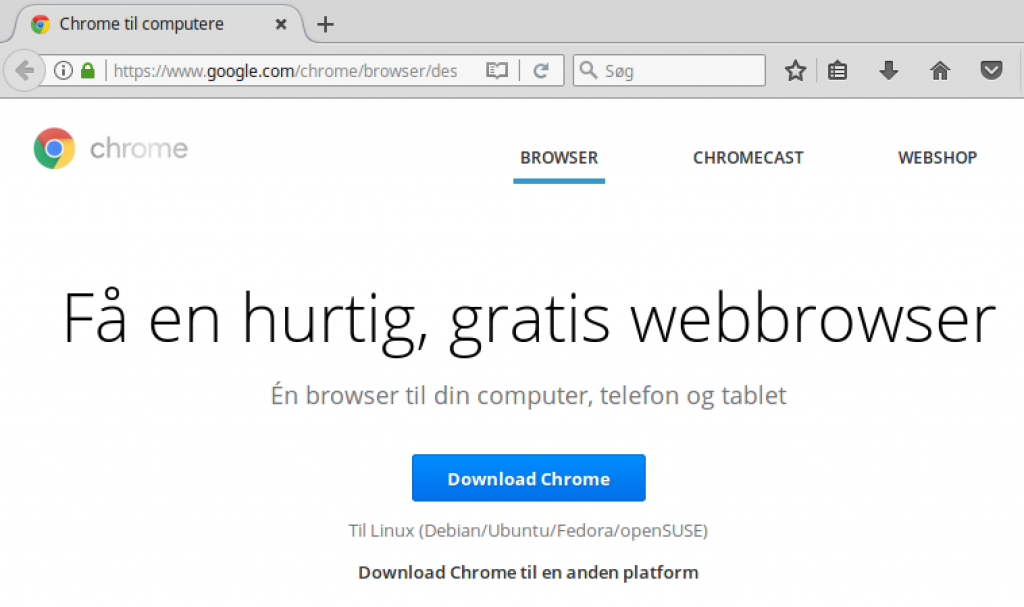Select the 'Chrome til computere' tab
The height and width of the screenshot is (607, 1024).
(x=157, y=24)
